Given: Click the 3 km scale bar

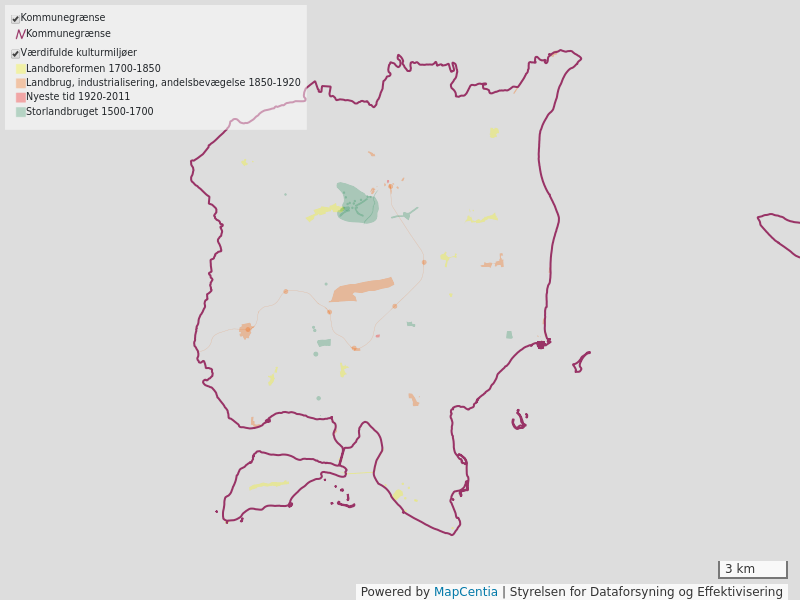Looking at the screenshot, I should coord(752,569).
